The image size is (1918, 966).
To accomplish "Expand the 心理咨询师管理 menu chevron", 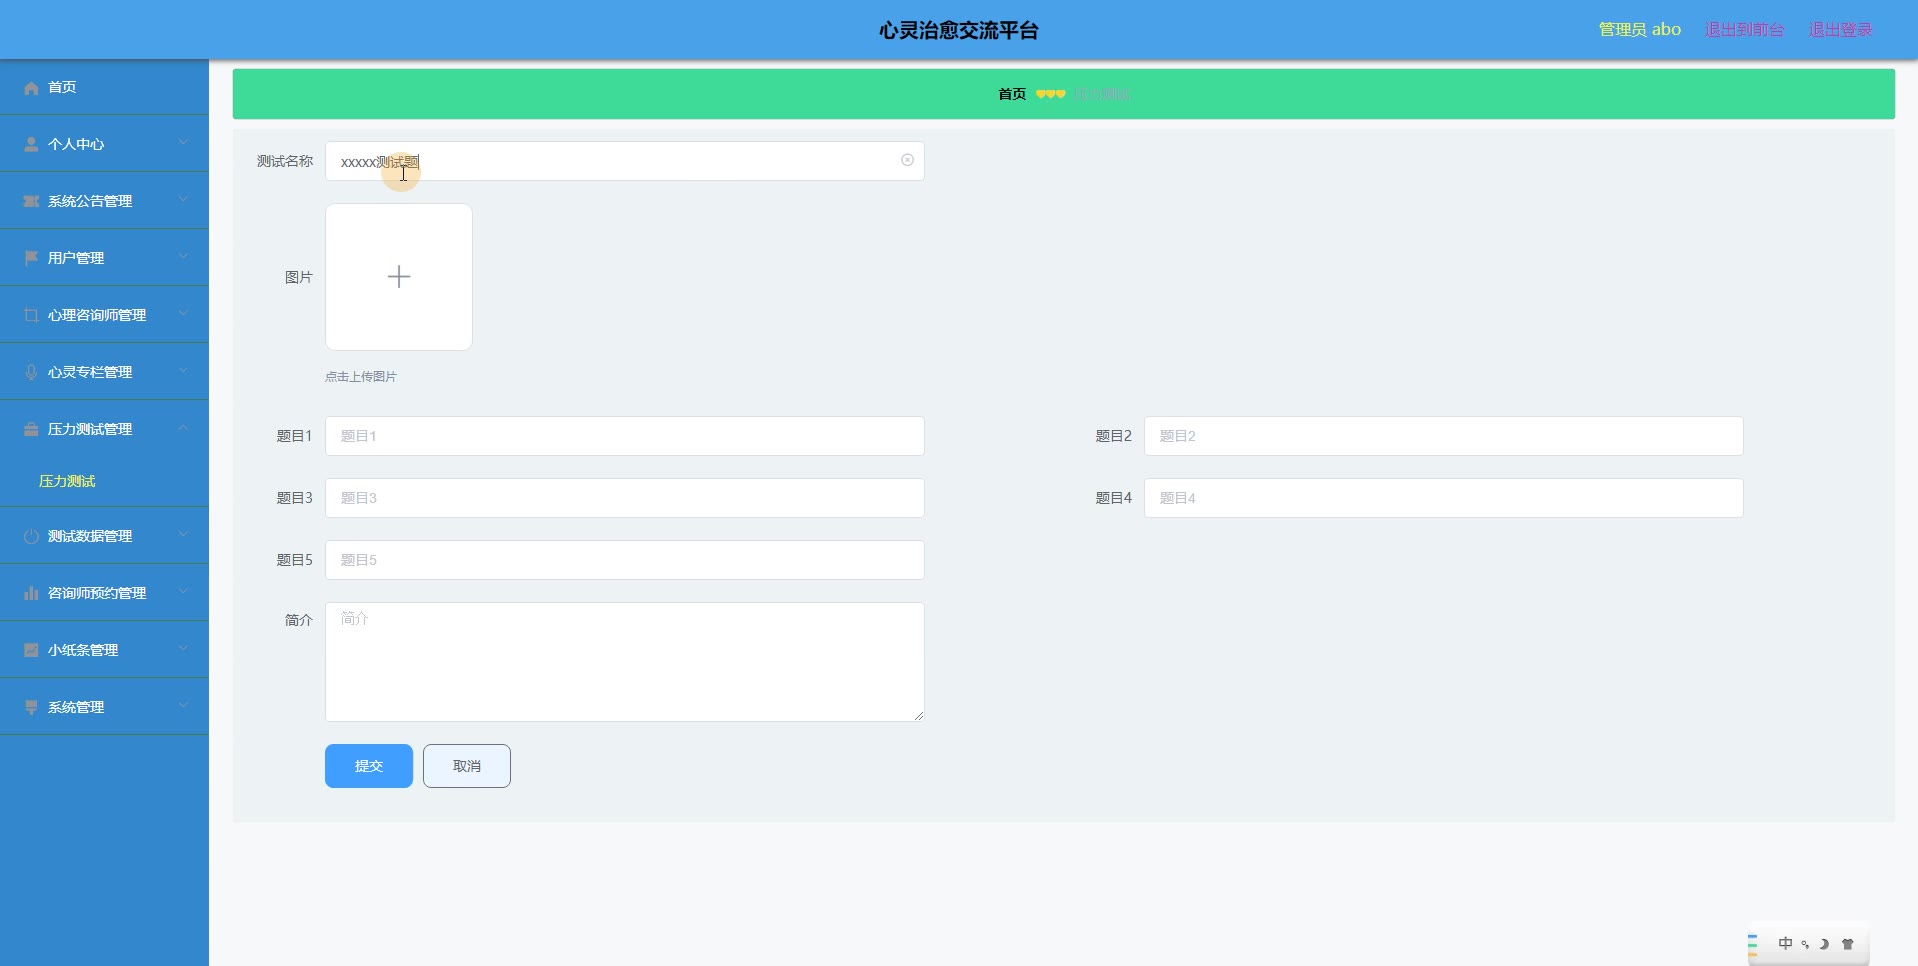I will [x=183, y=314].
